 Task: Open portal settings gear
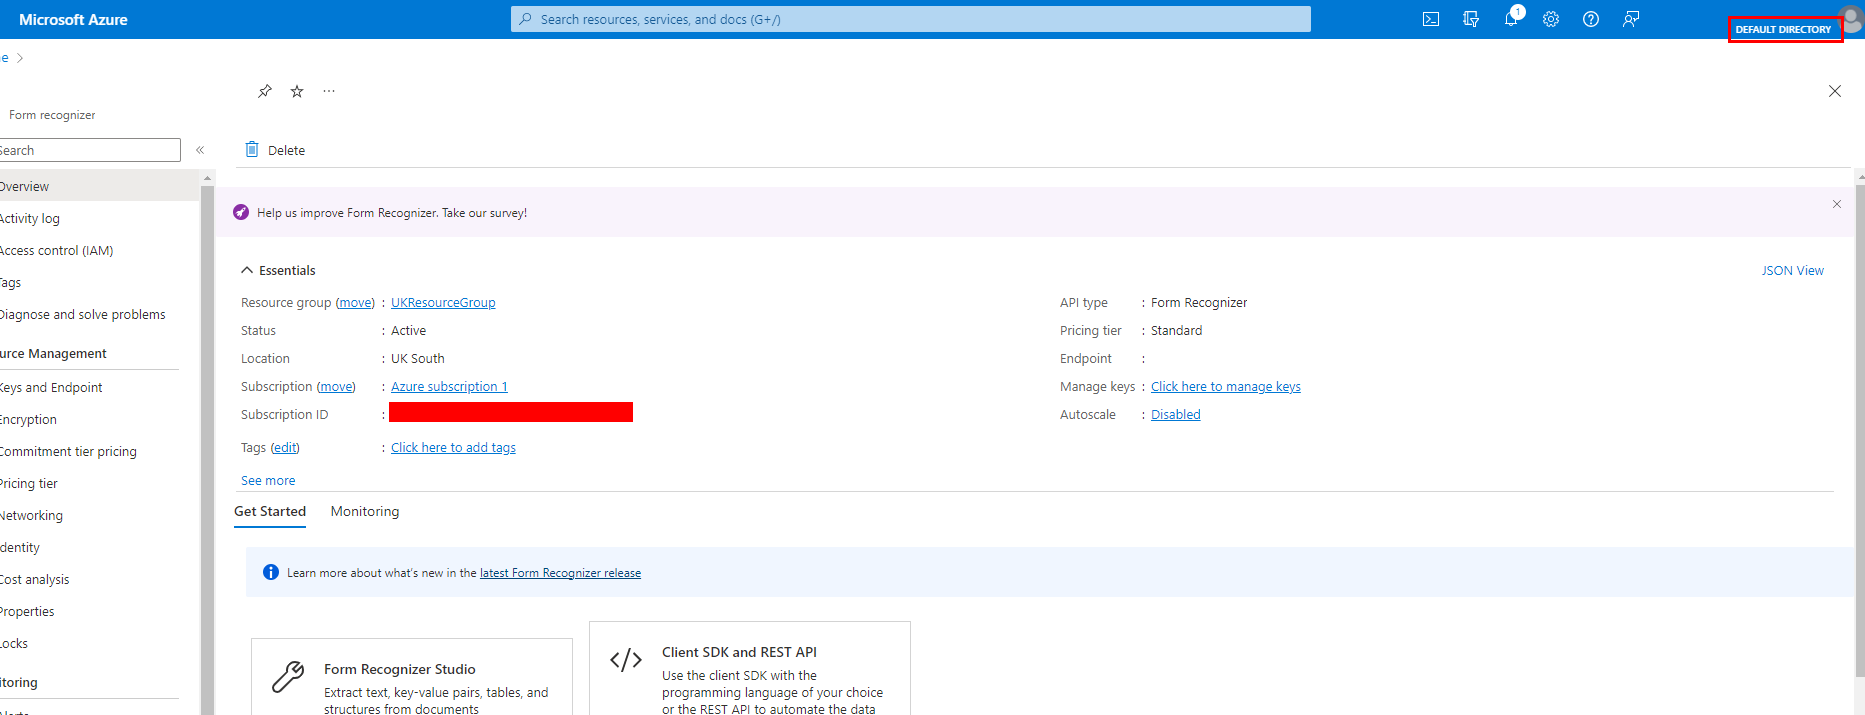click(x=1551, y=19)
